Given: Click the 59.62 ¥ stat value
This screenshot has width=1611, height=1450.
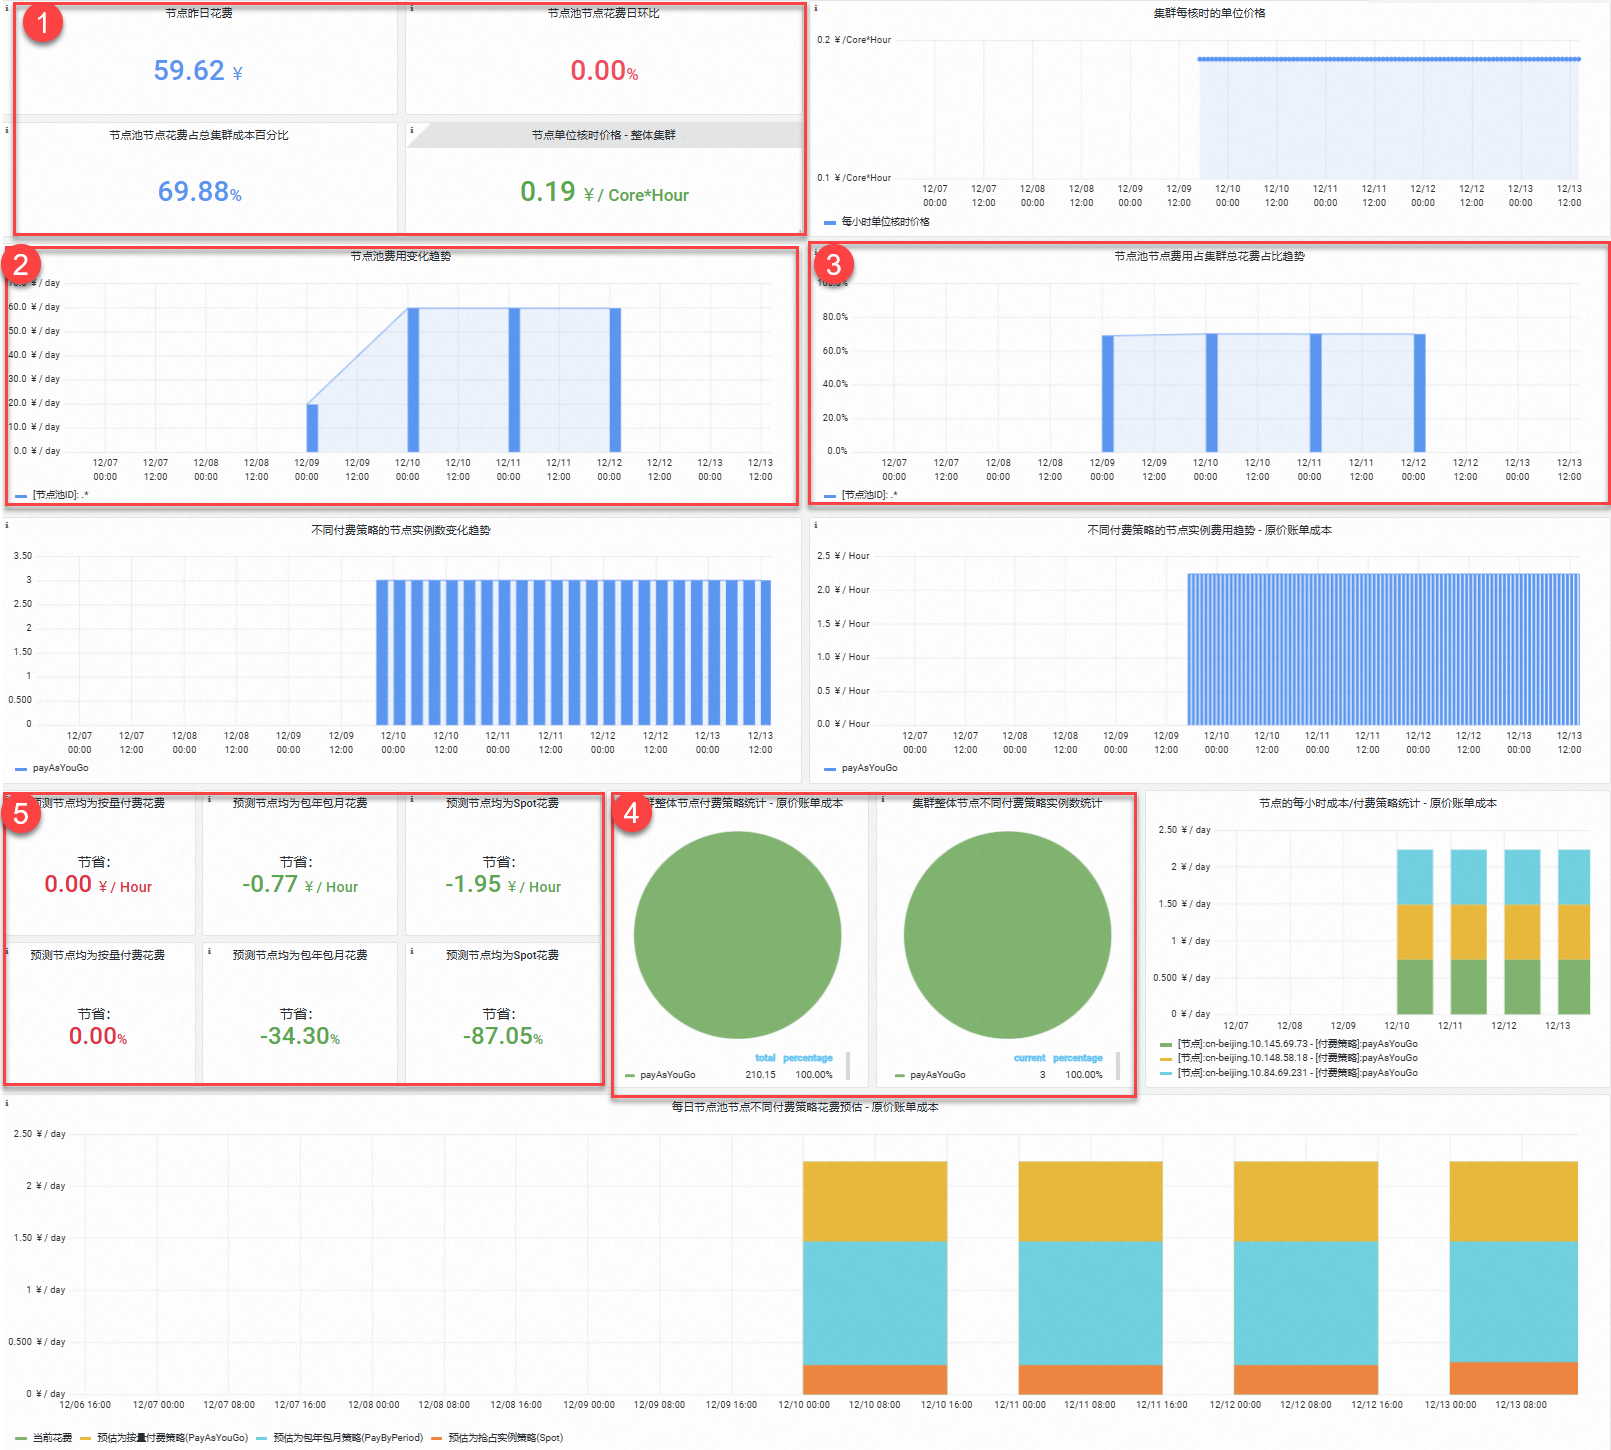Looking at the screenshot, I should click(198, 71).
